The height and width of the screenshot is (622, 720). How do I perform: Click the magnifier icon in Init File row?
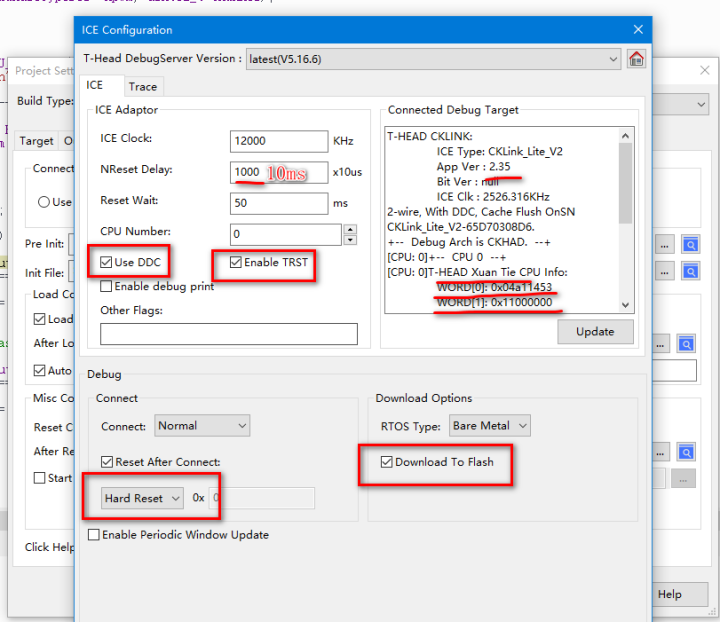tap(688, 273)
